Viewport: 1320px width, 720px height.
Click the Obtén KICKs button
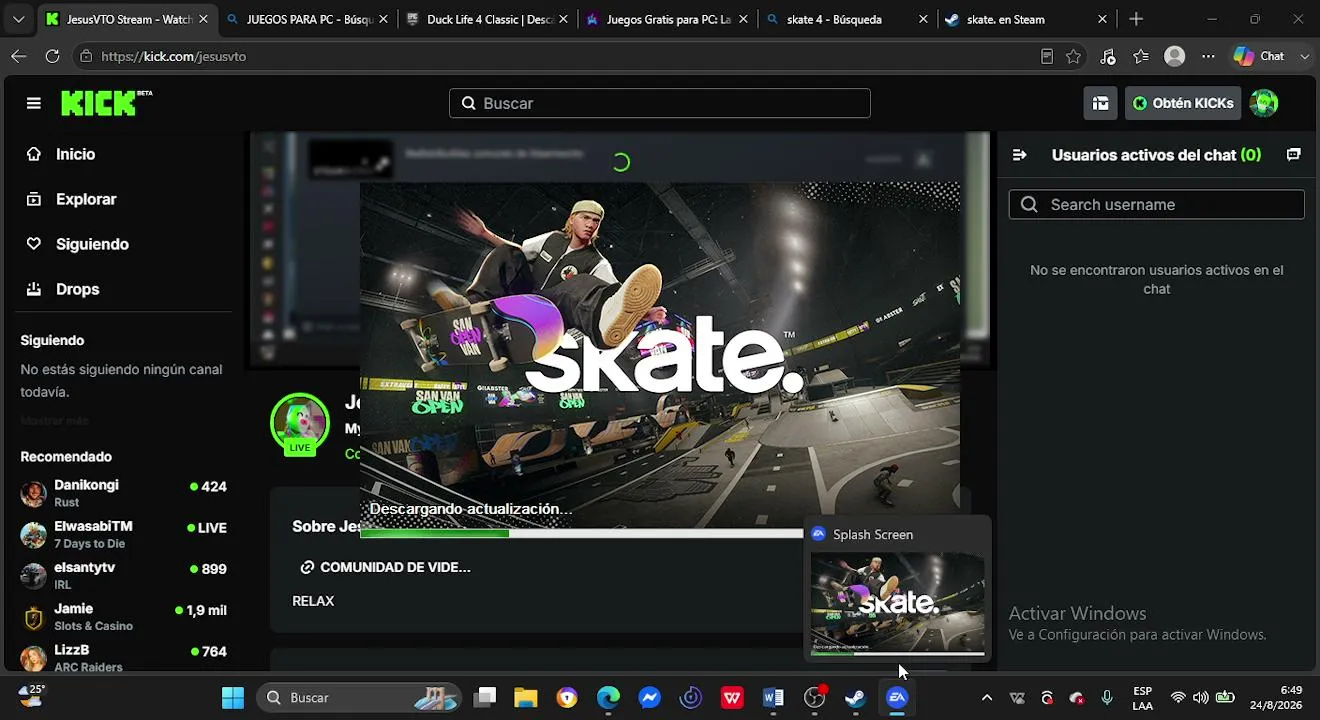tap(1183, 103)
